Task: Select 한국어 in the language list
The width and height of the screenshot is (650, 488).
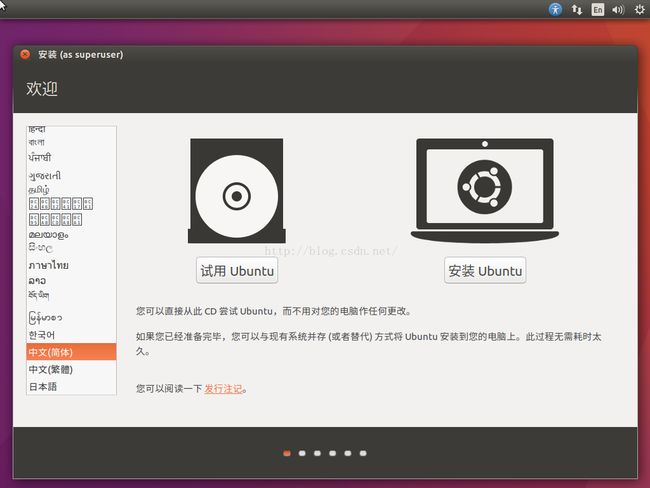Action: [x=71, y=335]
